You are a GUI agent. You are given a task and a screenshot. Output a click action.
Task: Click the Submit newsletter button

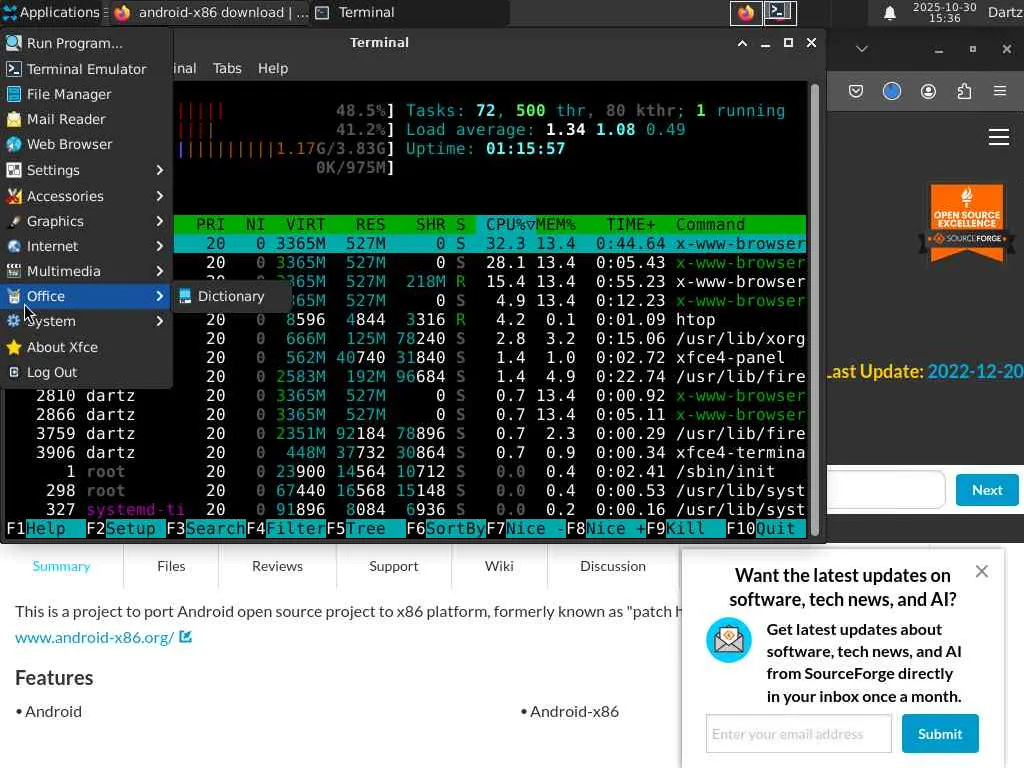(x=940, y=733)
